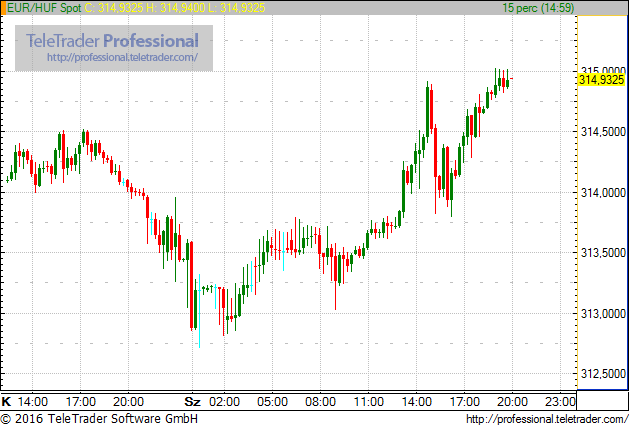629x428 pixels.
Task: Click the yellow current price tag 314,9325
Action: click(x=601, y=80)
